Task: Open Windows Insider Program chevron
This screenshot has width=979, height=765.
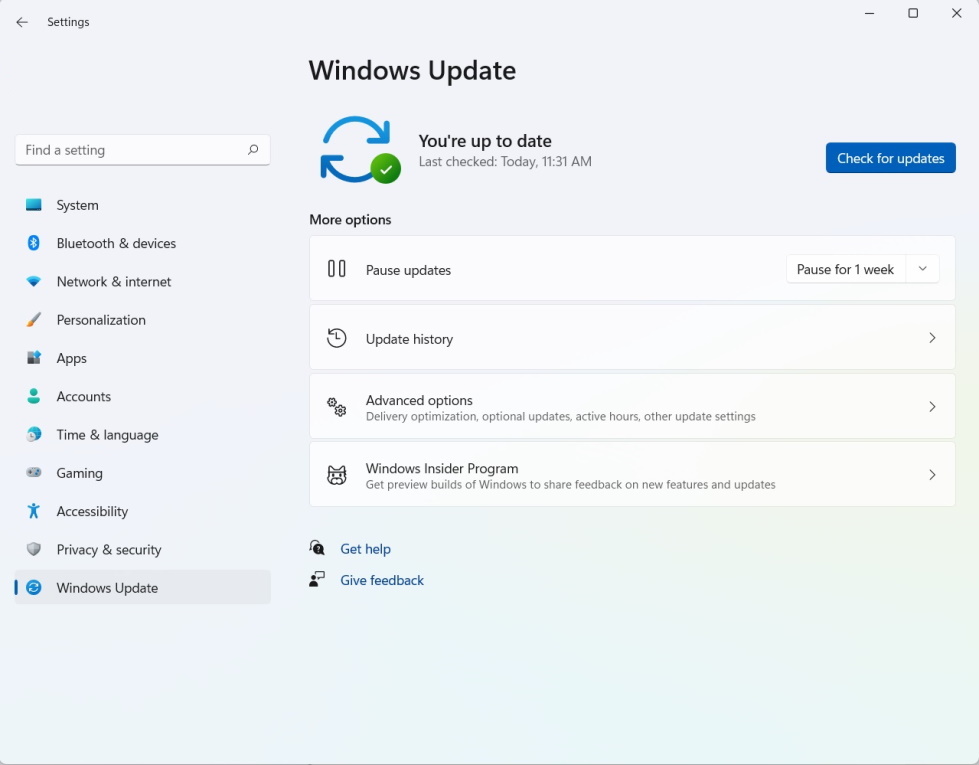Action: point(932,475)
